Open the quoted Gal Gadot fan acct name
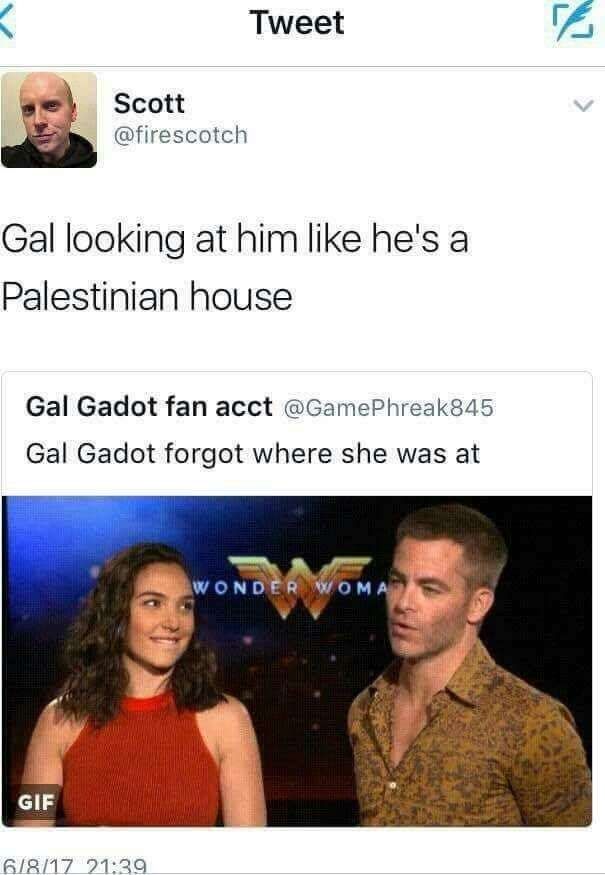 [x=149, y=406]
